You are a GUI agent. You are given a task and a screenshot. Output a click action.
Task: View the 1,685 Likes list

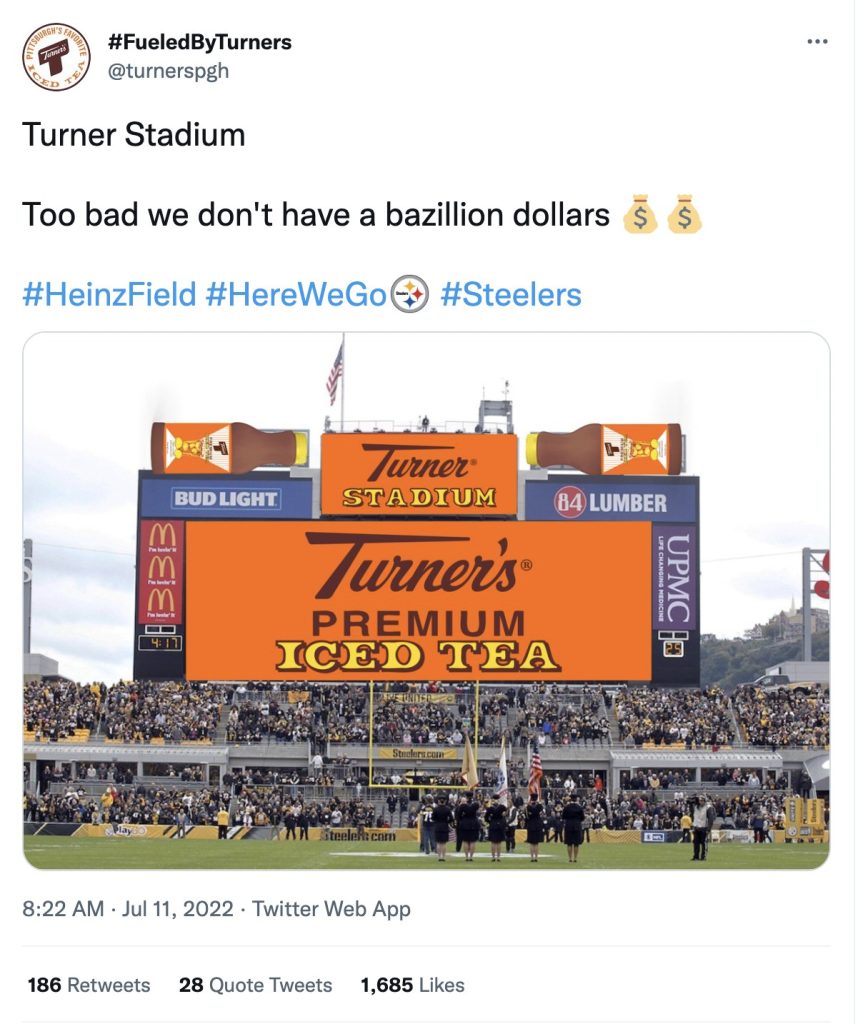pyautogui.click(x=412, y=985)
